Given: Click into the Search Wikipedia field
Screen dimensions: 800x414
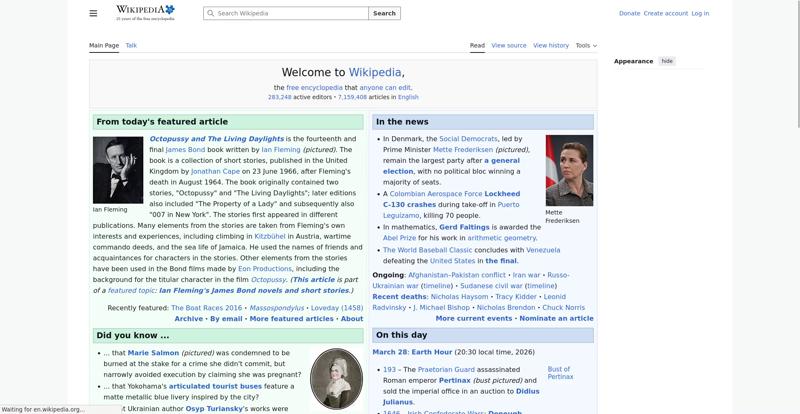Looking at the screenshot, I should tap(290, 14).
